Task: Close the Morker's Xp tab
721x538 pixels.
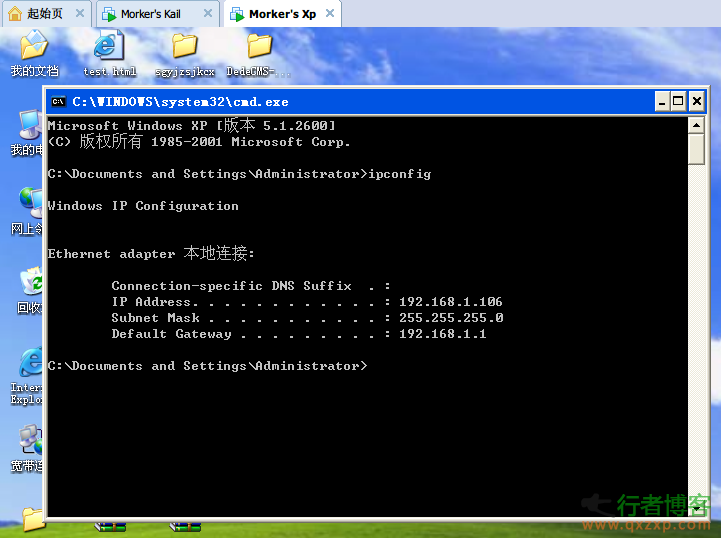Action: (x=330, y=13)
